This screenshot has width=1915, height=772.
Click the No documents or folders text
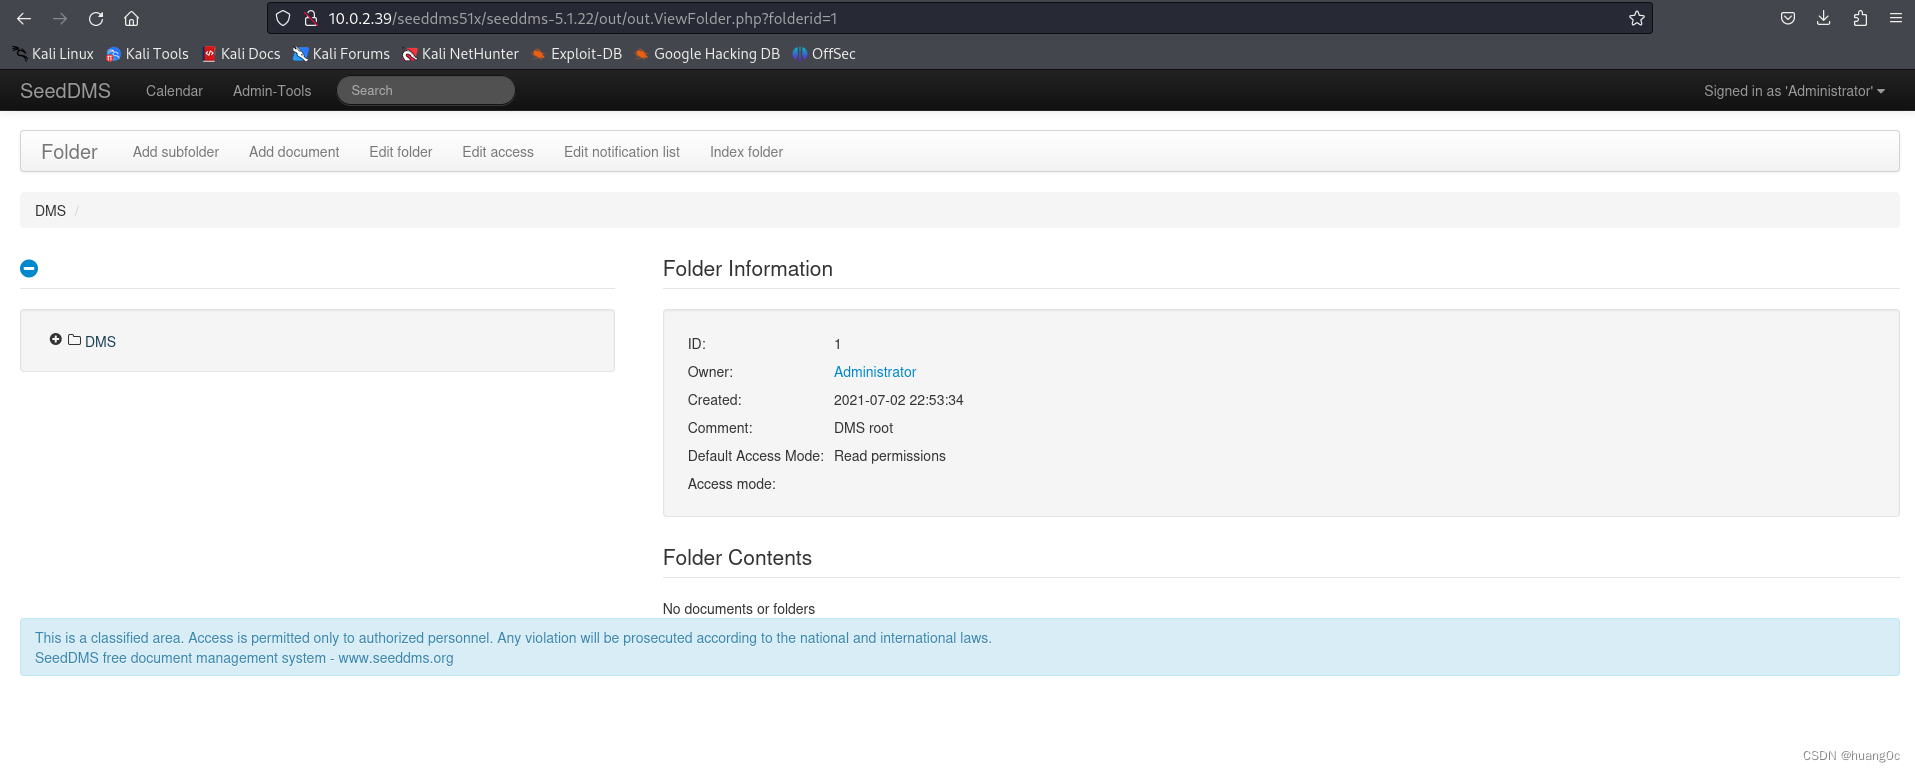739,609
